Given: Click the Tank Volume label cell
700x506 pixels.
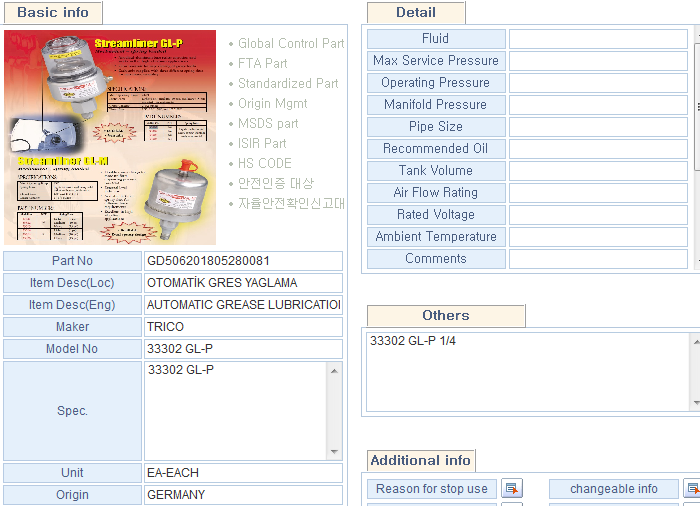Looking at the screenshot, I should coord(436,171).
